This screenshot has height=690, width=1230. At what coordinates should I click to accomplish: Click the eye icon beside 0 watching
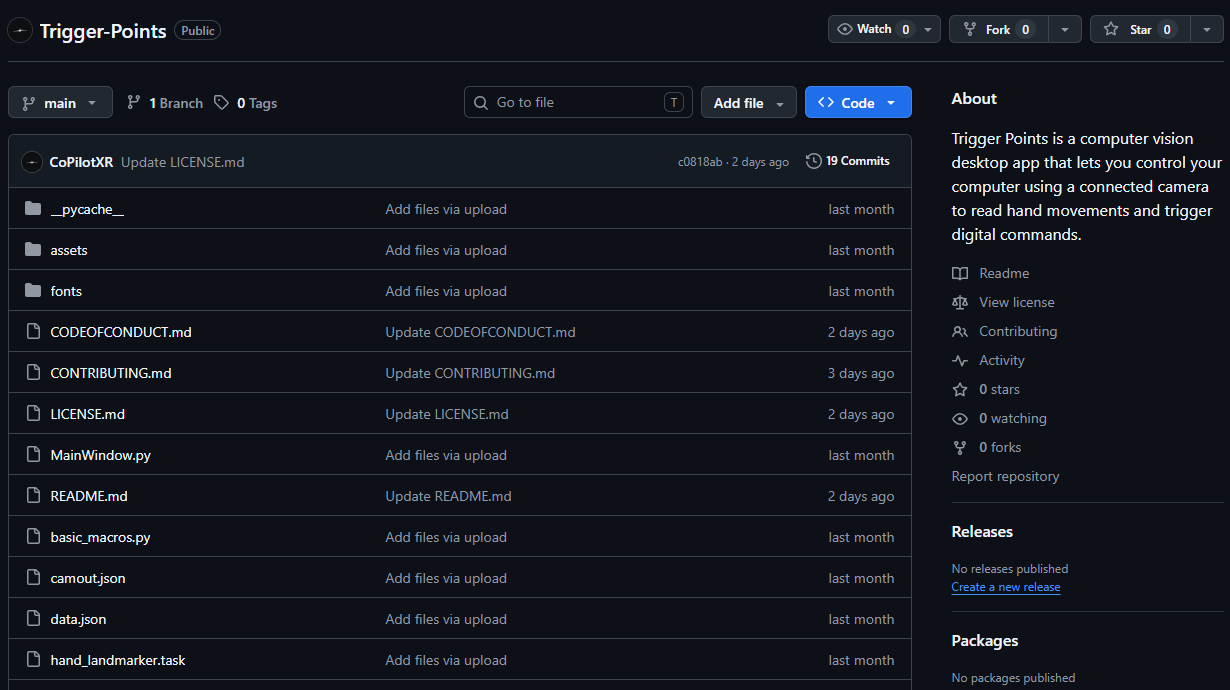960,418
